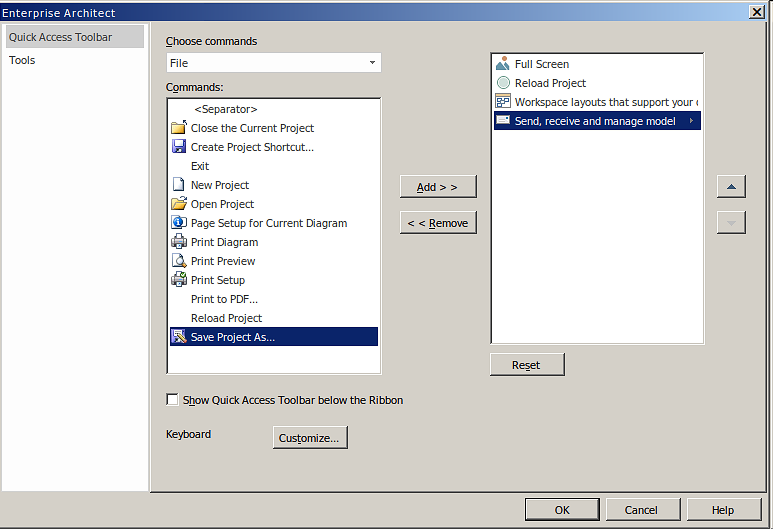Select the Tools page in left pane
Image resolution: width=773 pixels, height=529 pixels.
22,60
